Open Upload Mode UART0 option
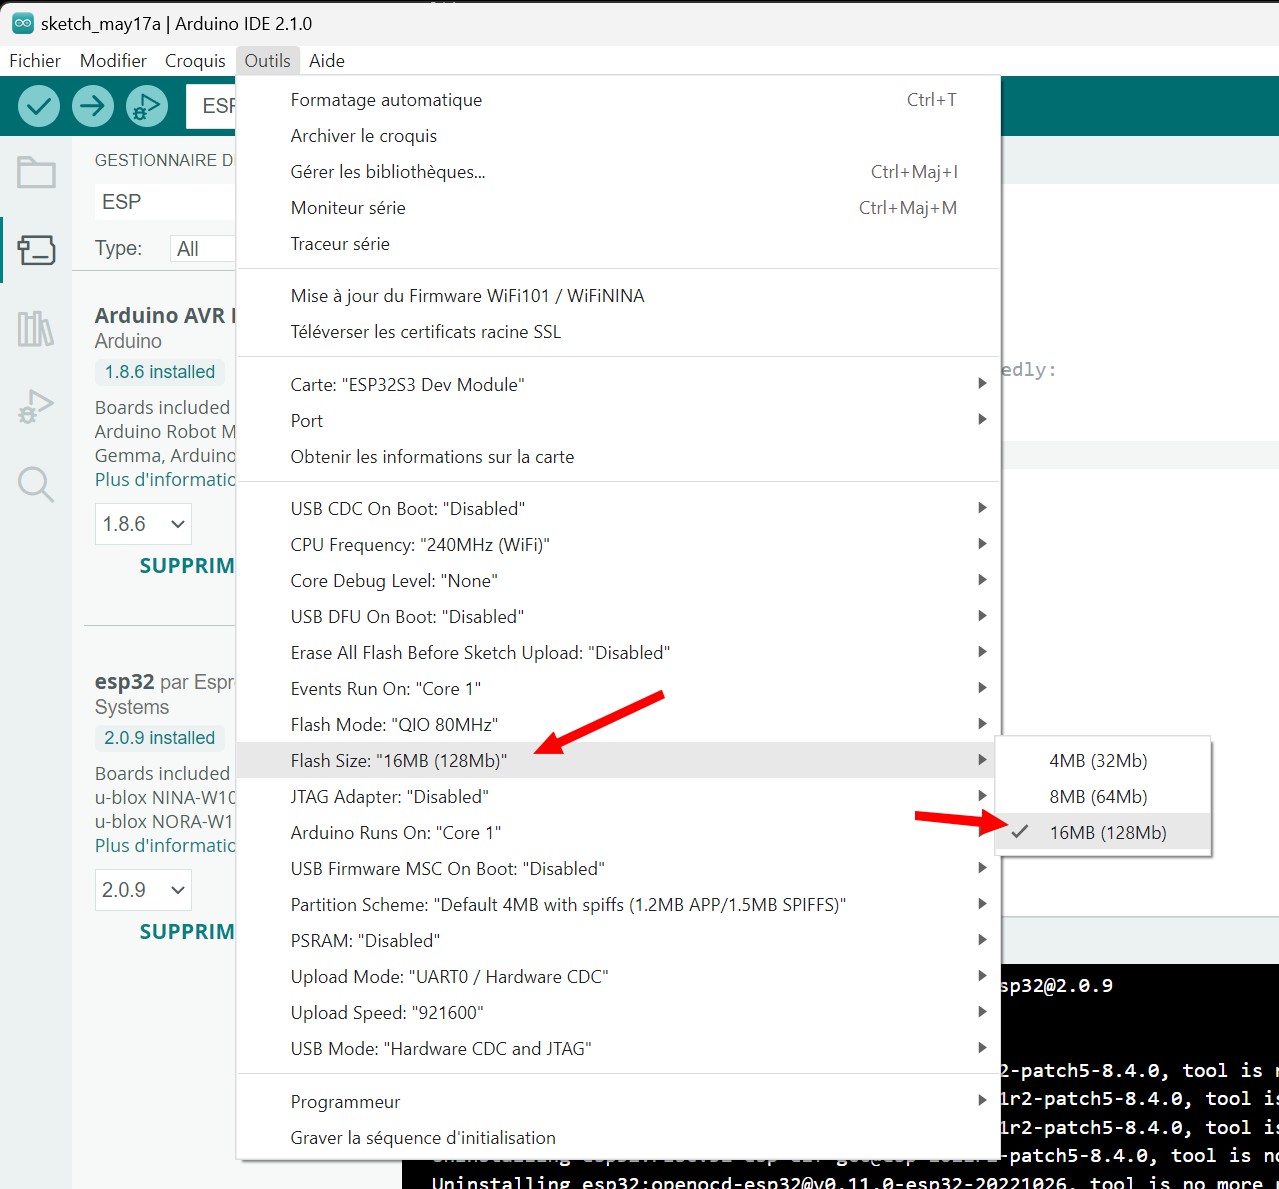The image size is (1279, 1189). coord(618,977)
